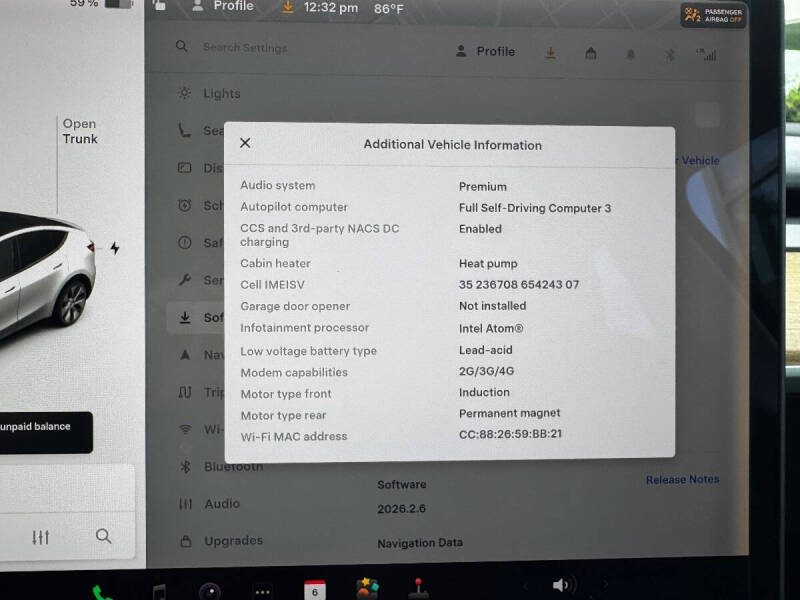Image resolution: width=800 pixels, height=600 pixels.
Task: Tap the charge port lightning bolt icon
Action: (x=115, y=248)
